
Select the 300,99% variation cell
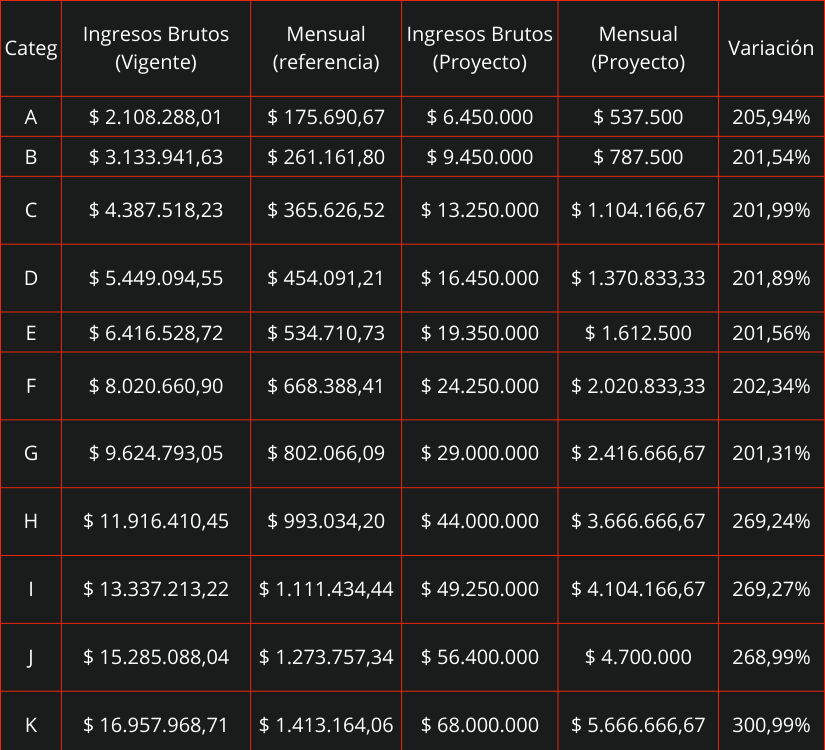click(x=771, y=725)
